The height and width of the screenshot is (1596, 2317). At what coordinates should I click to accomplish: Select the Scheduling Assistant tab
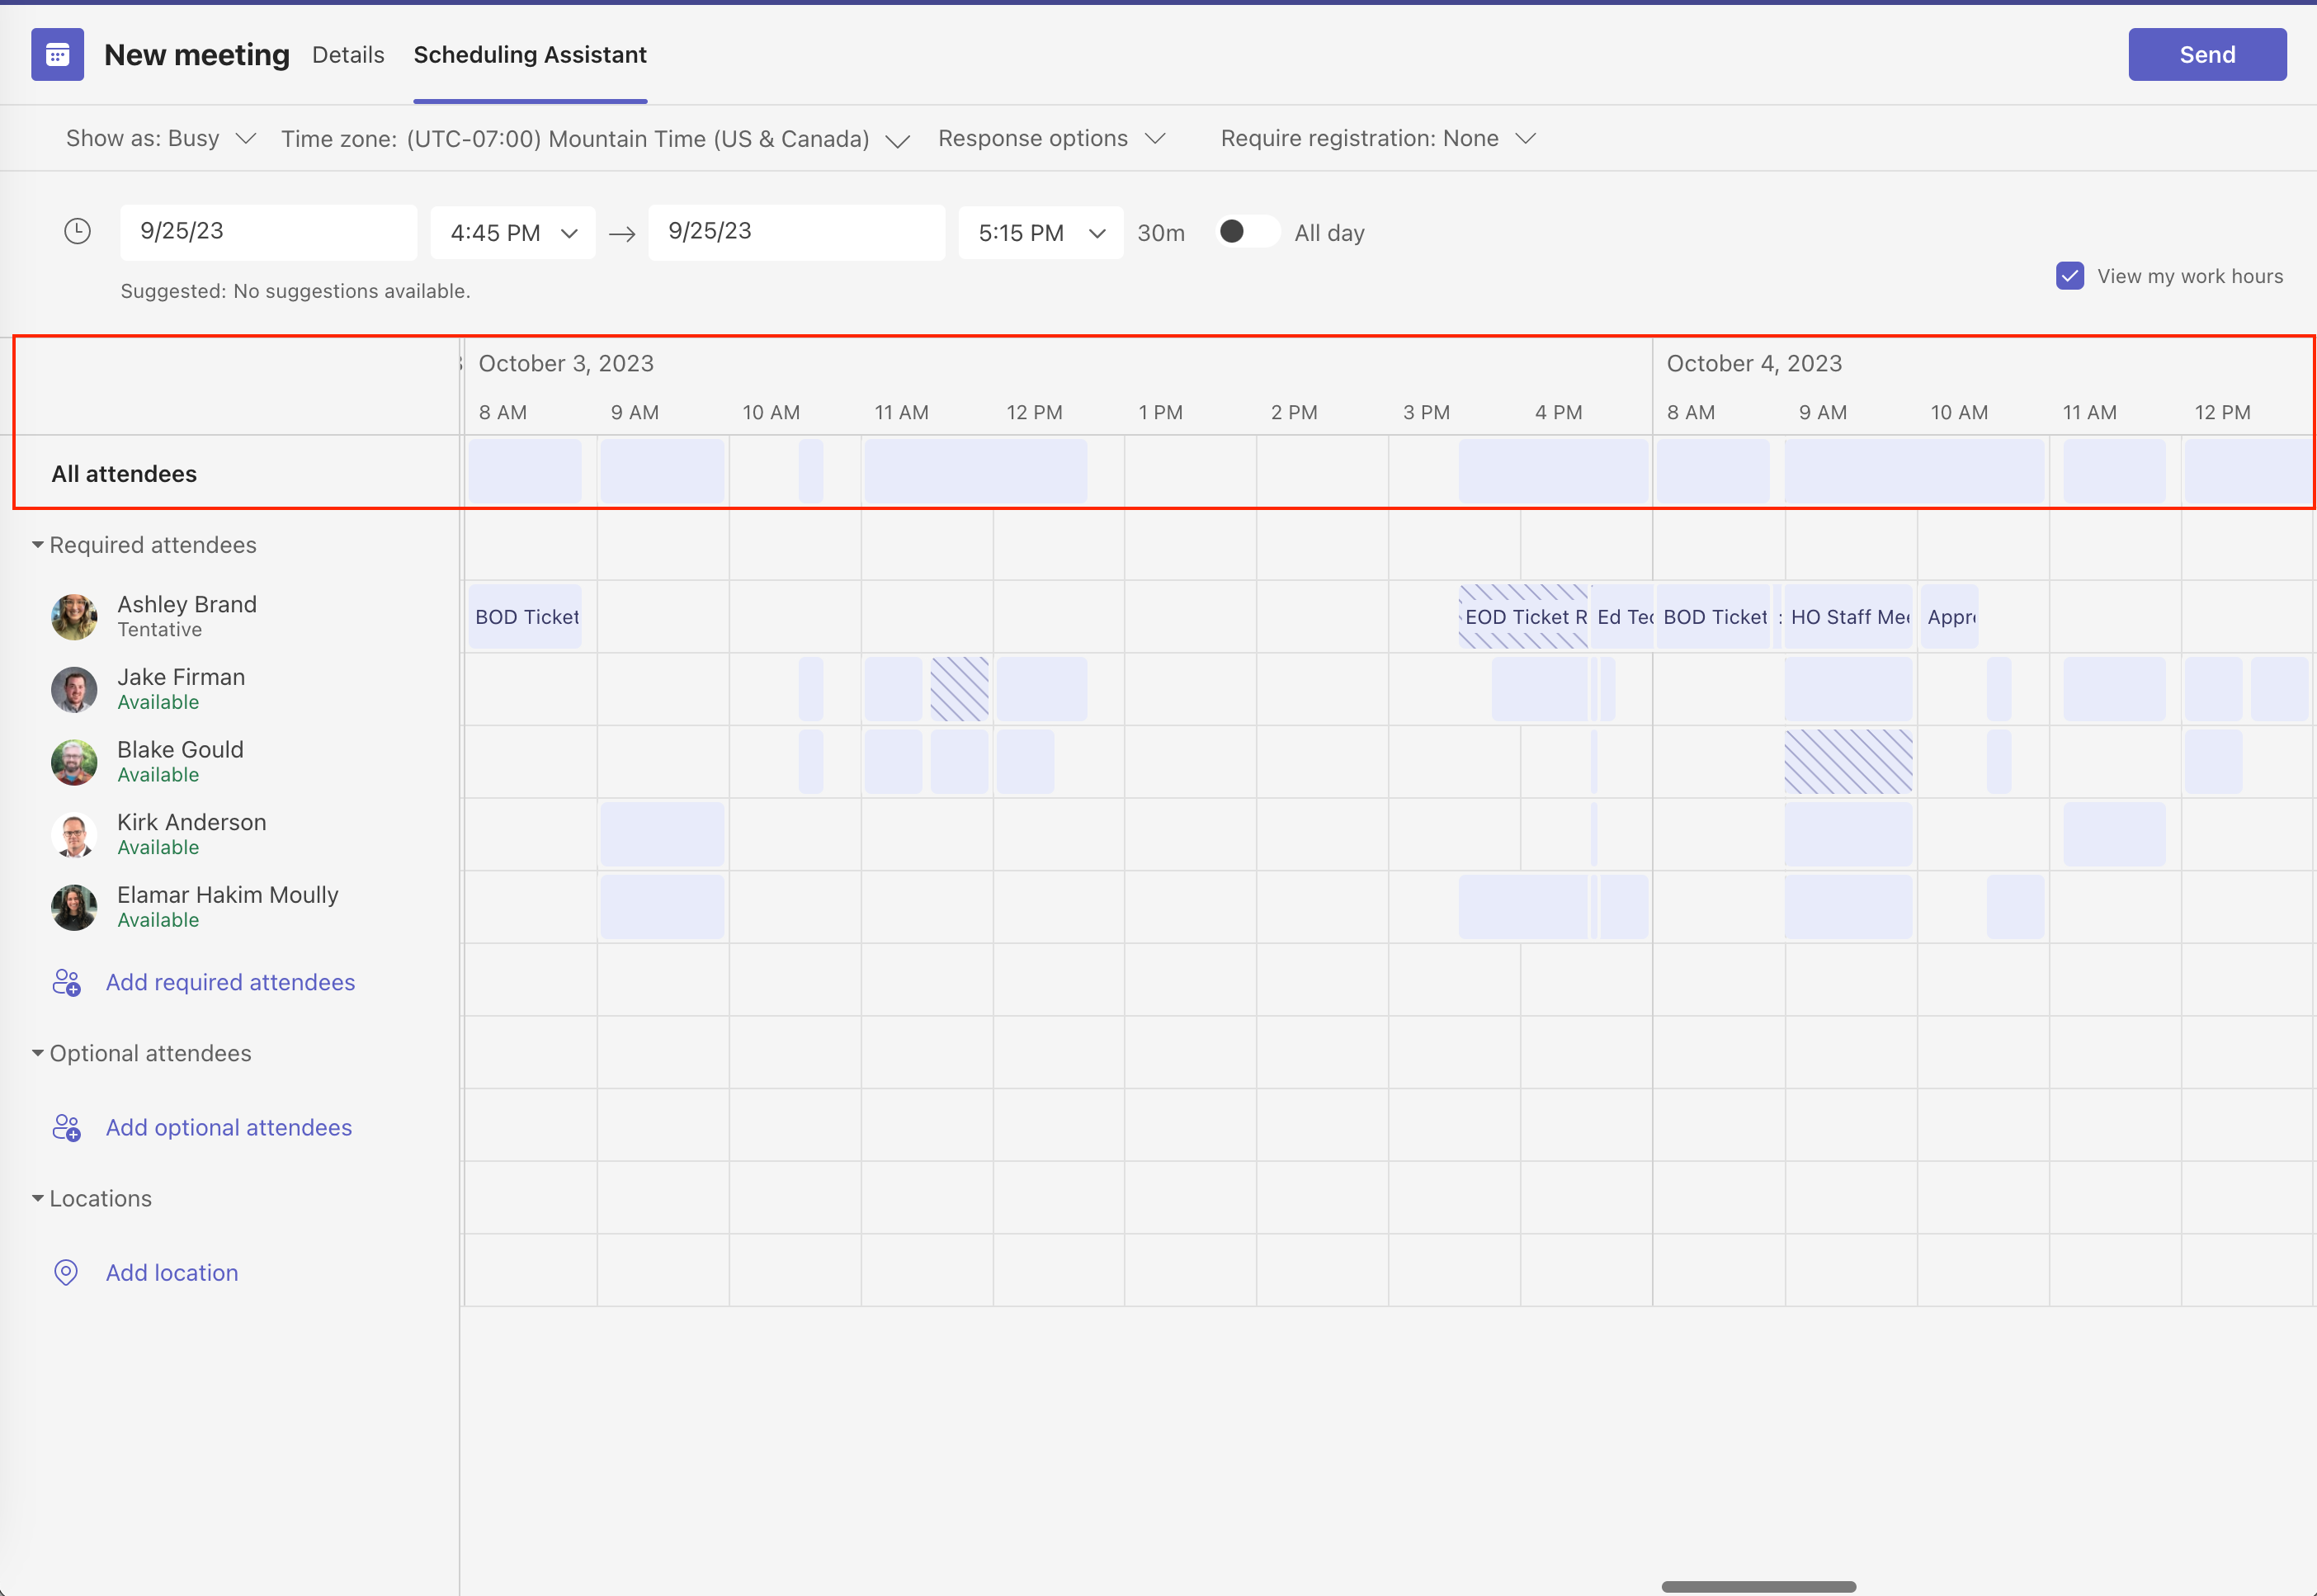[x=529, y=55]
